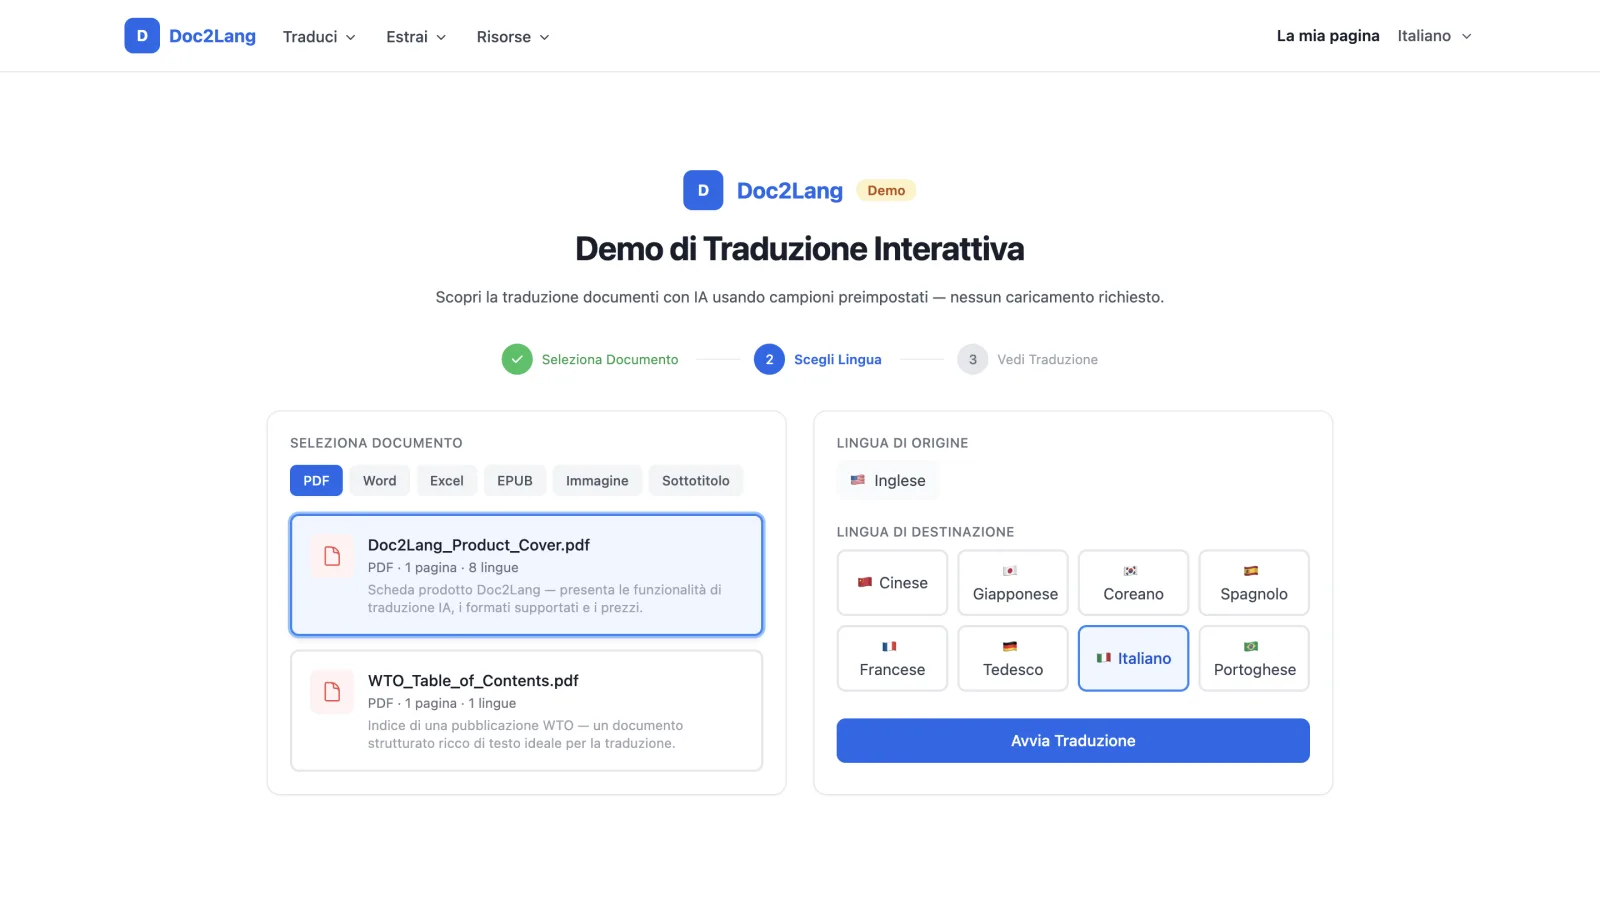This screenshot has width=1600, height=903.
Task: Click the Spanish flag icon
Action: point(1251,571)
